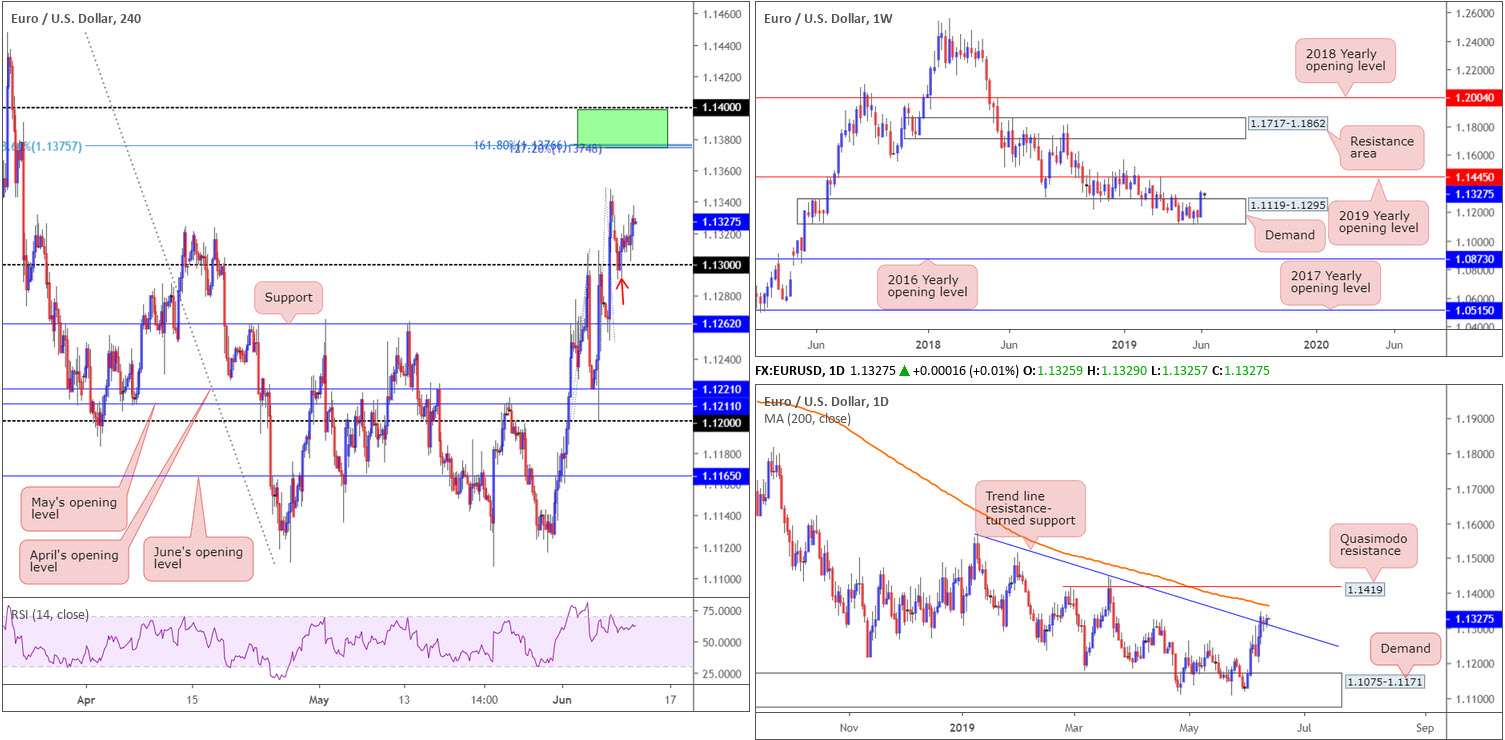Click the '1.1419' Quasimodo level label
The width and height of the screenshot is (1505, 740).
1363,591
